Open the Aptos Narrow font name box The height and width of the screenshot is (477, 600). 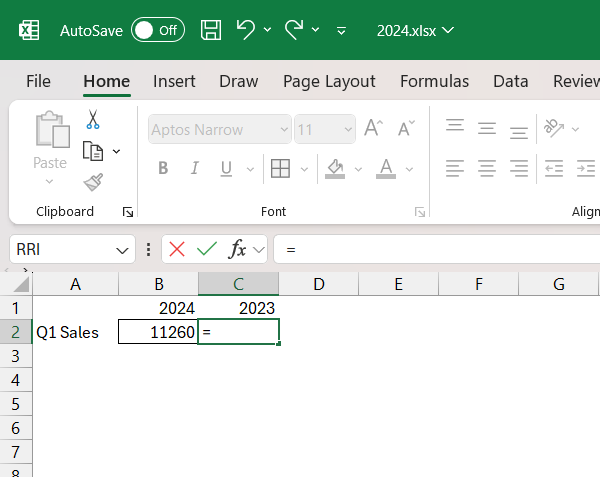pos(220,129)
